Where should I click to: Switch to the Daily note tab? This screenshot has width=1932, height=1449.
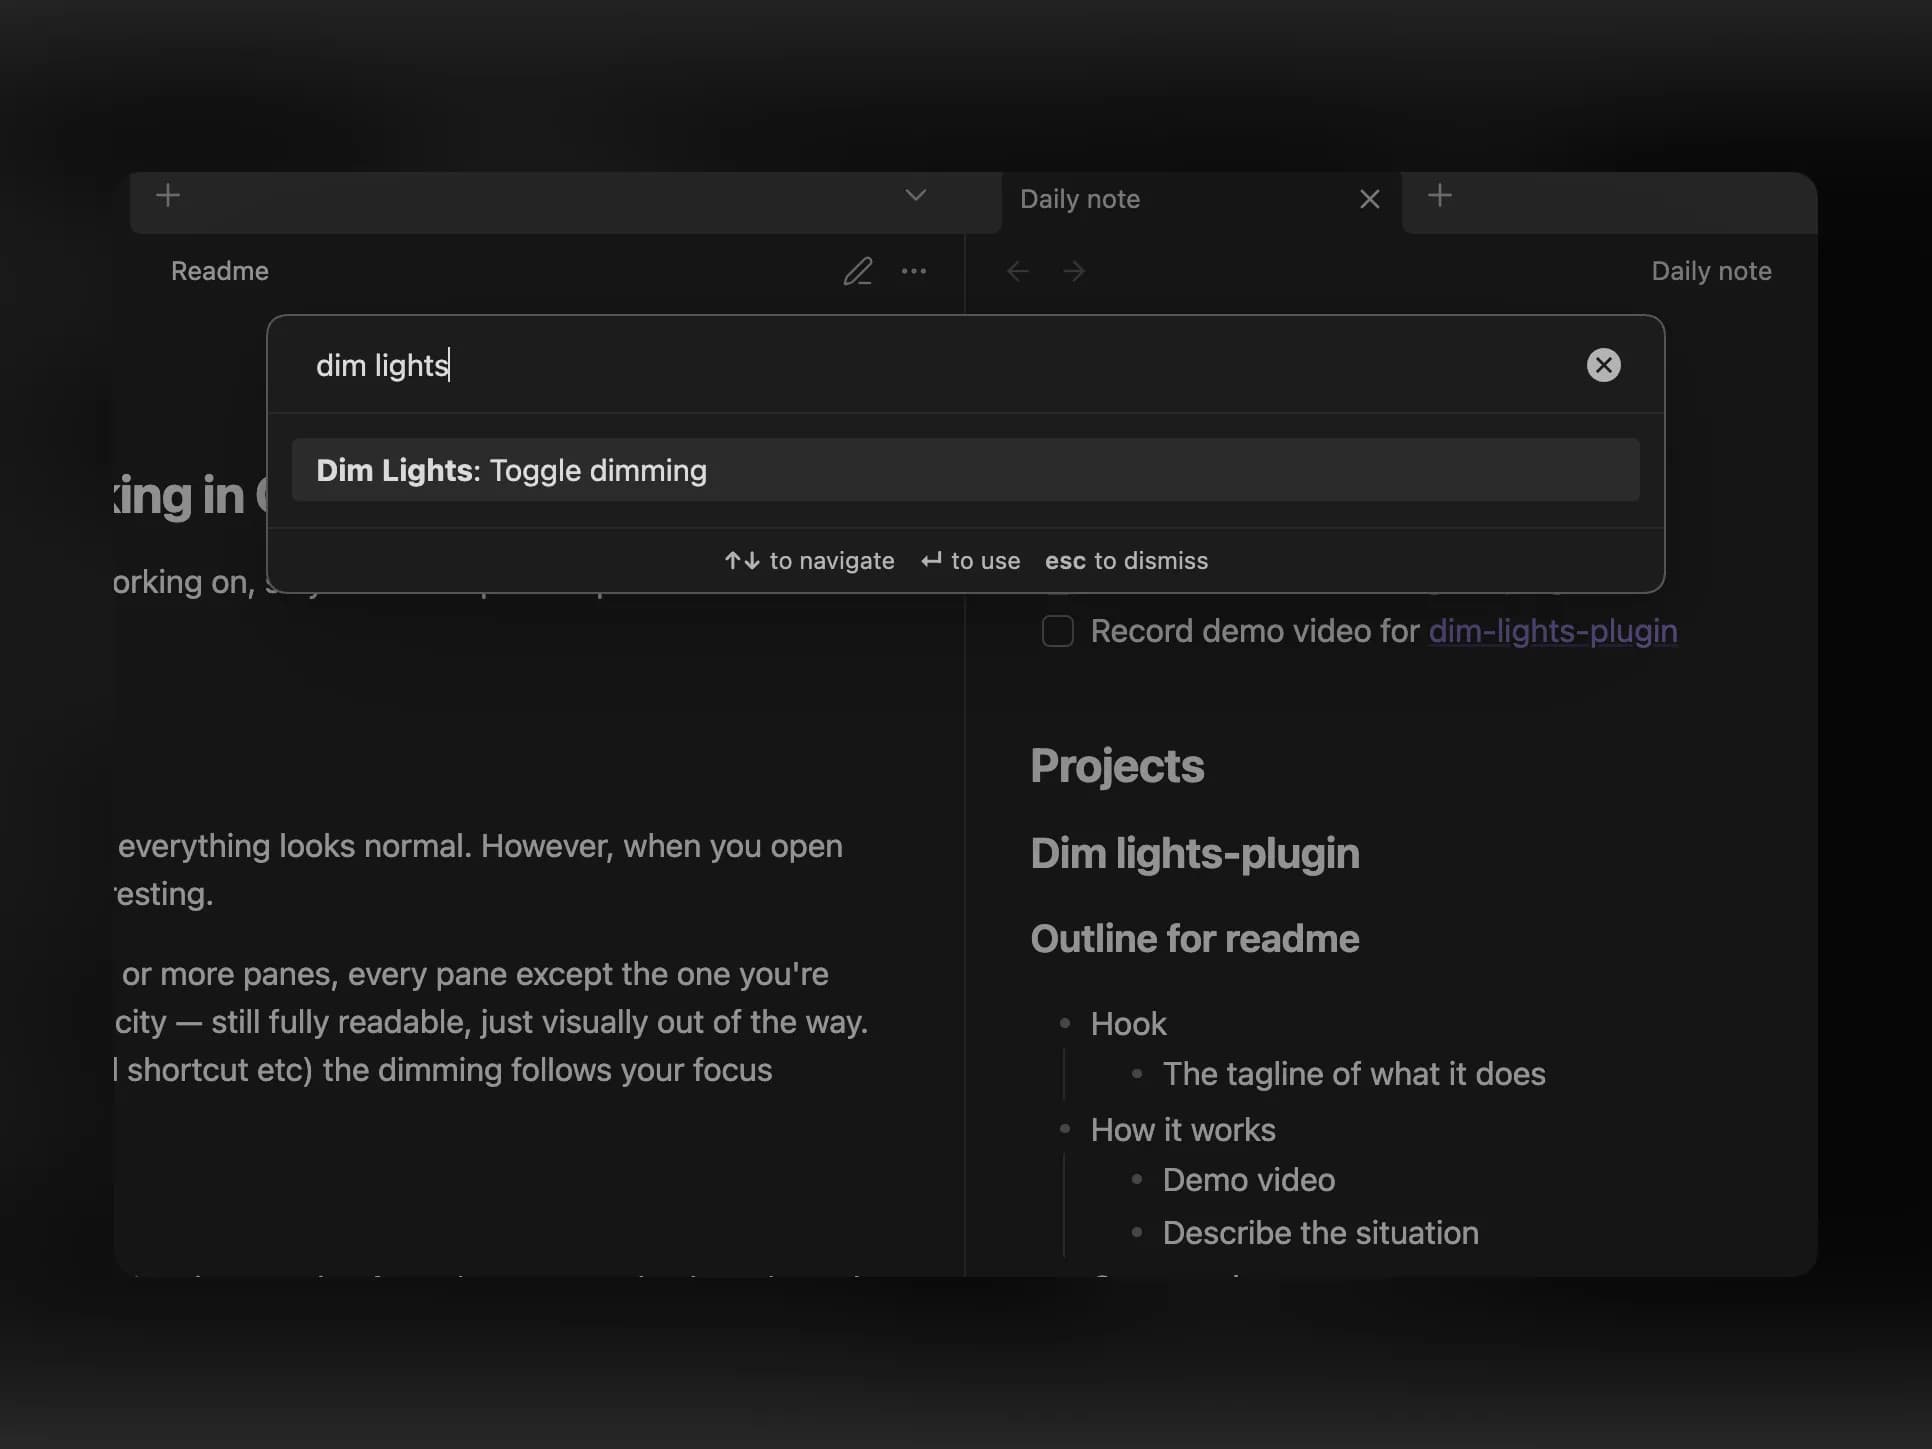(x=1080, y=199)
